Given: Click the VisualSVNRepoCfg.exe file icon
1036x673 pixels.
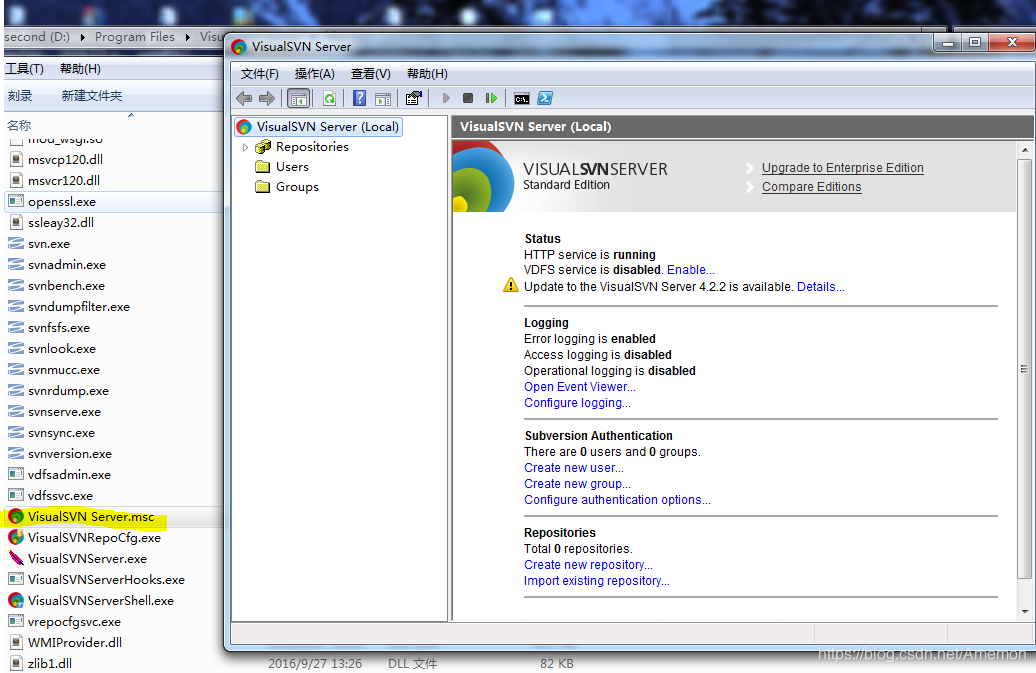Looking at the screenshot, I should (16, 537).
